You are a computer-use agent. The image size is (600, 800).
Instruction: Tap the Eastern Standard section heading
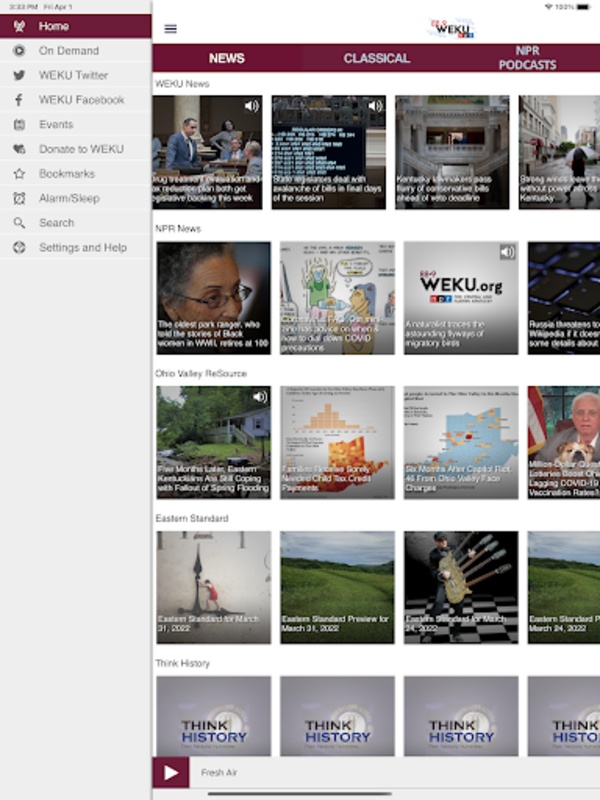click(192, 518)
